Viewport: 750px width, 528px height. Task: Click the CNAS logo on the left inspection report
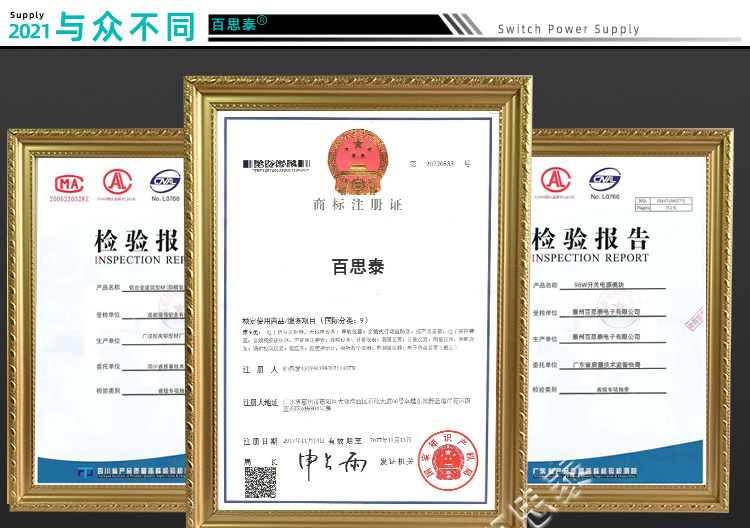click(165, 181)
